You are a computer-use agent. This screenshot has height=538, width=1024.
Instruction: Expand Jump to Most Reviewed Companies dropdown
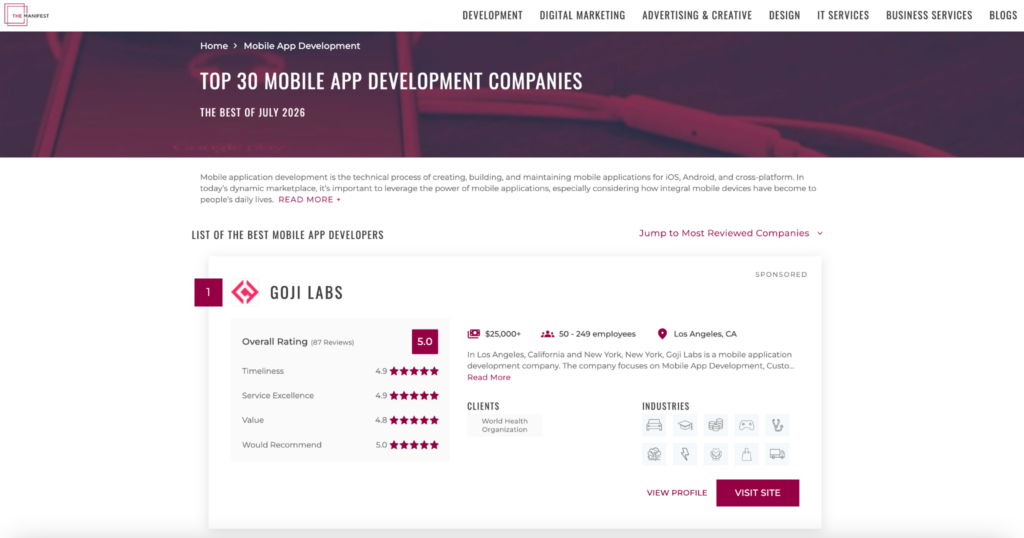[x=731, y=233]
